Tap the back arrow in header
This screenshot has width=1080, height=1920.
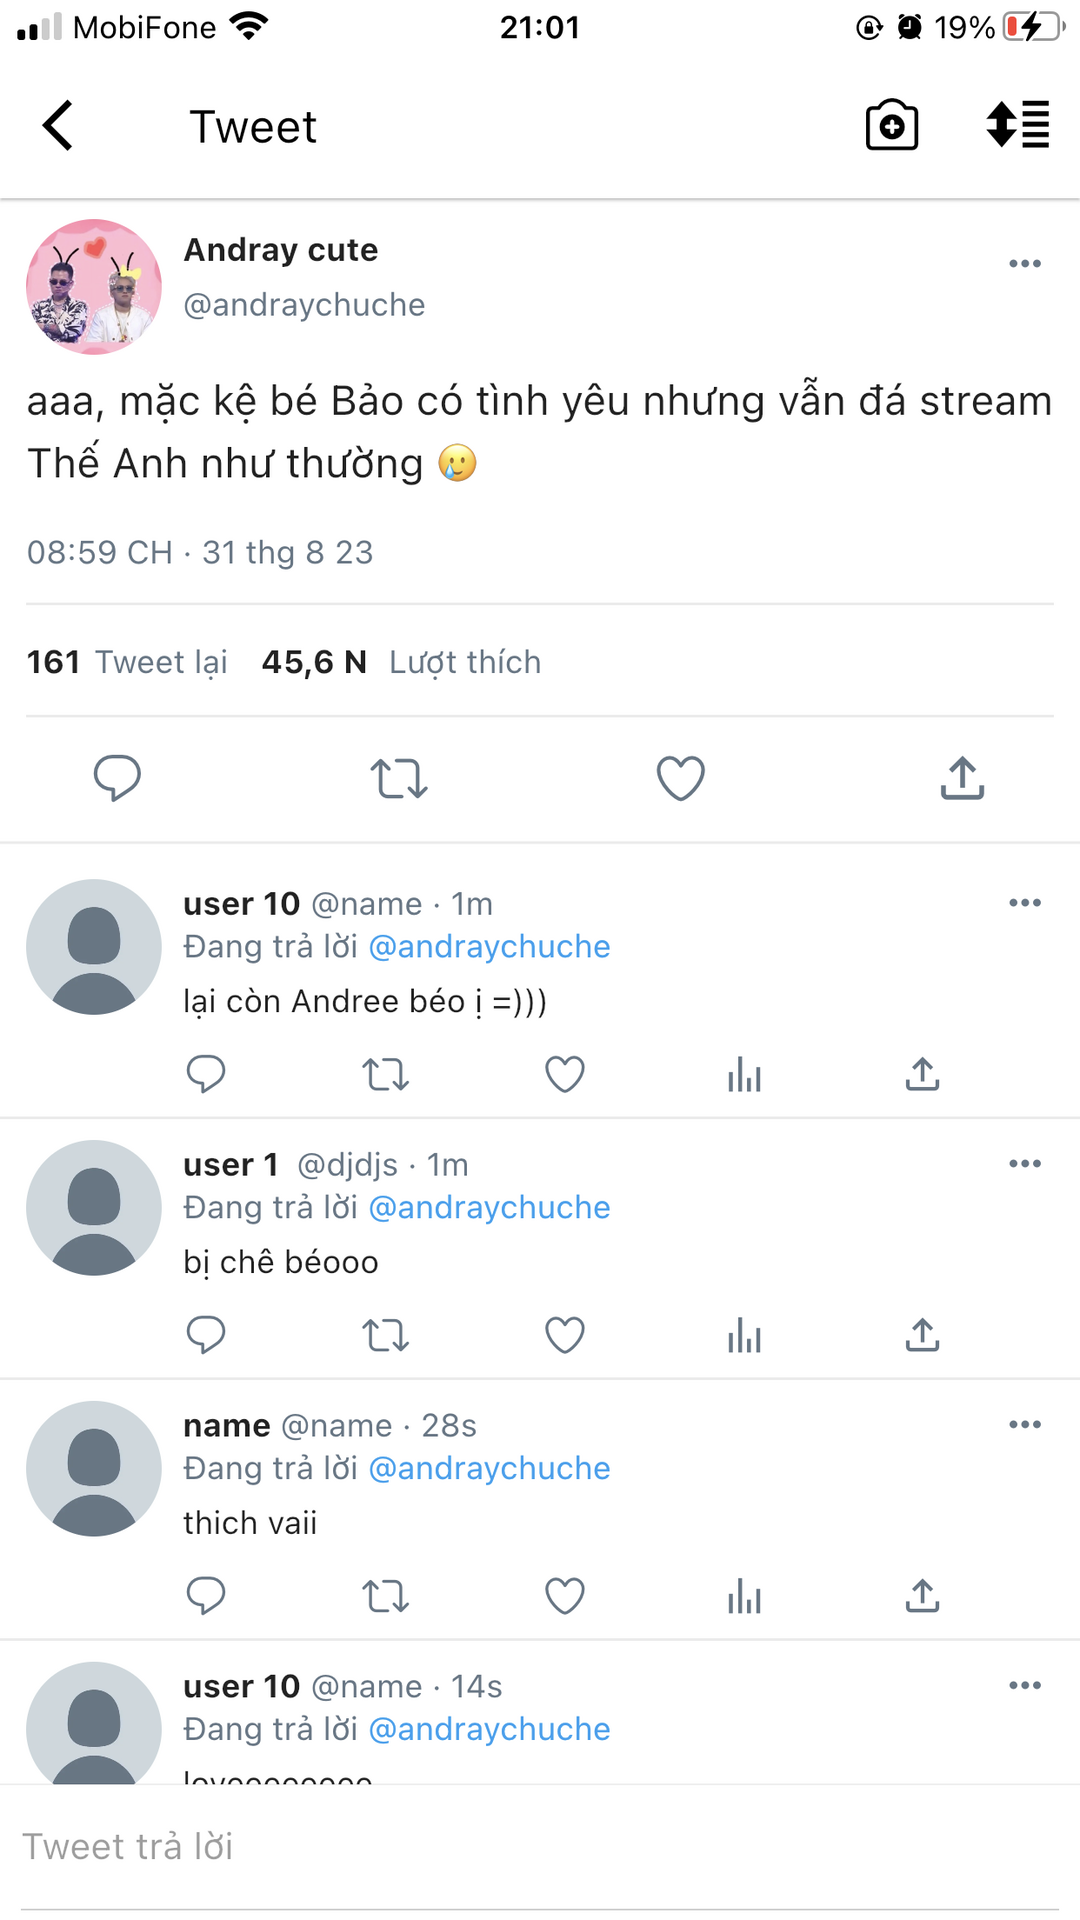pos(58,126)
